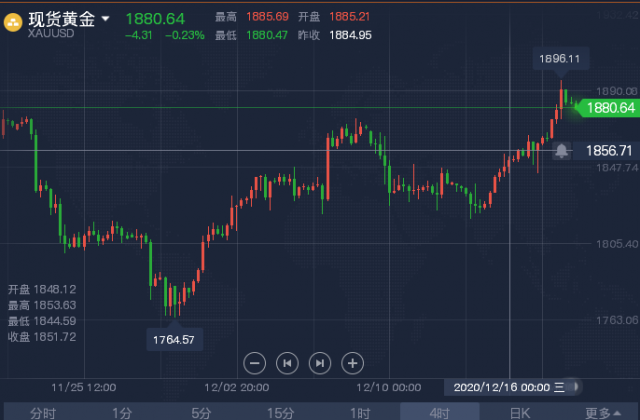This screenshot has width=640, height=420.
Task: Click the 最高 1885.69 value
Action: 267,17
